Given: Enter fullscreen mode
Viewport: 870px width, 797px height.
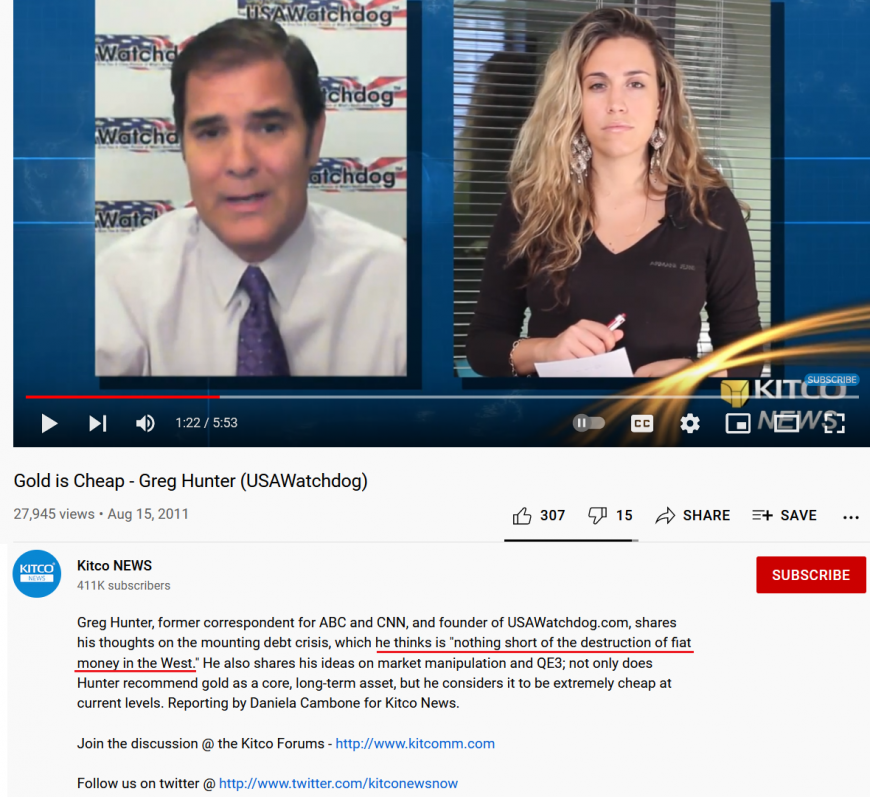Looking at the screenshot, I should (x=834, y=423).
